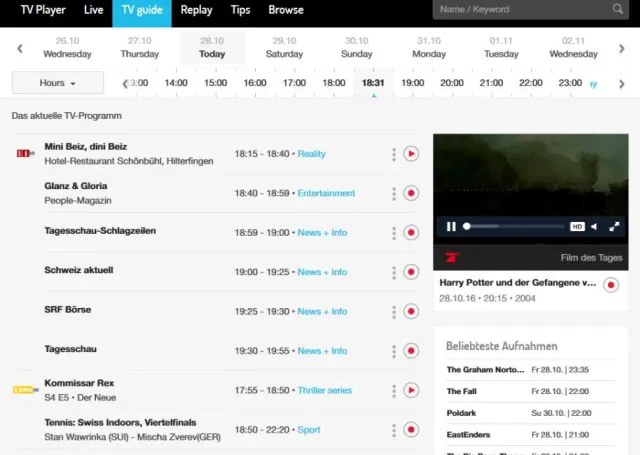Viewport: 640px width, 455px height.
Task: Select Sunday 30.10 date
Action: coord(357,47)
